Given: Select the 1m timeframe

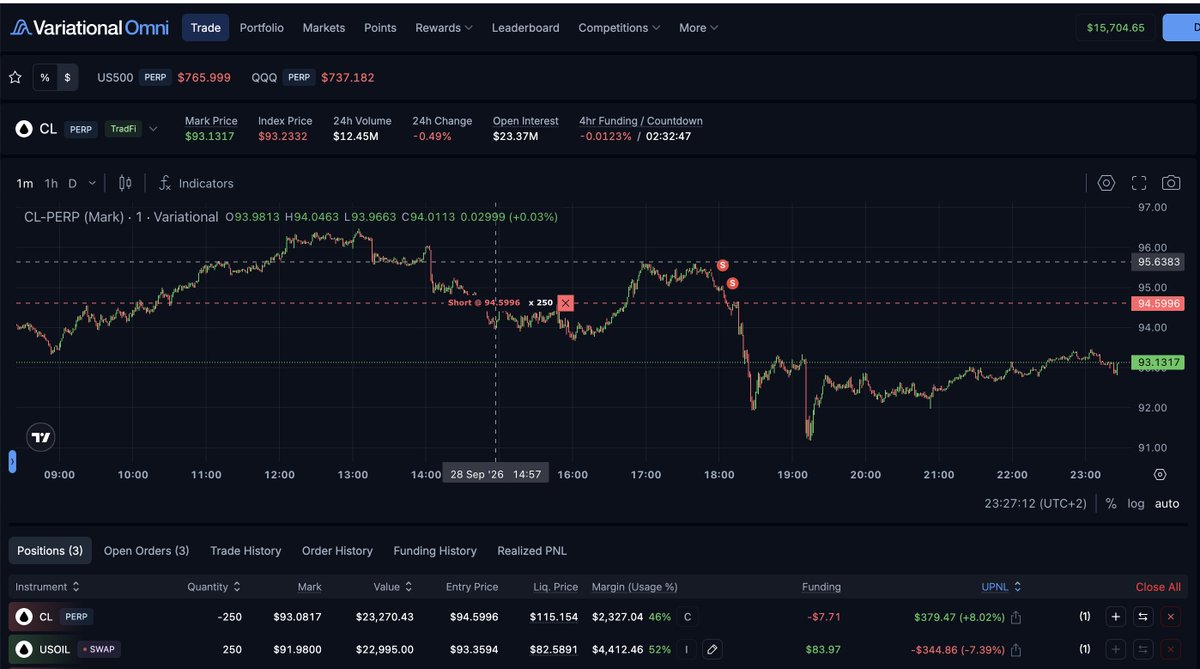Looking at the screenshot, I should 25,183.
